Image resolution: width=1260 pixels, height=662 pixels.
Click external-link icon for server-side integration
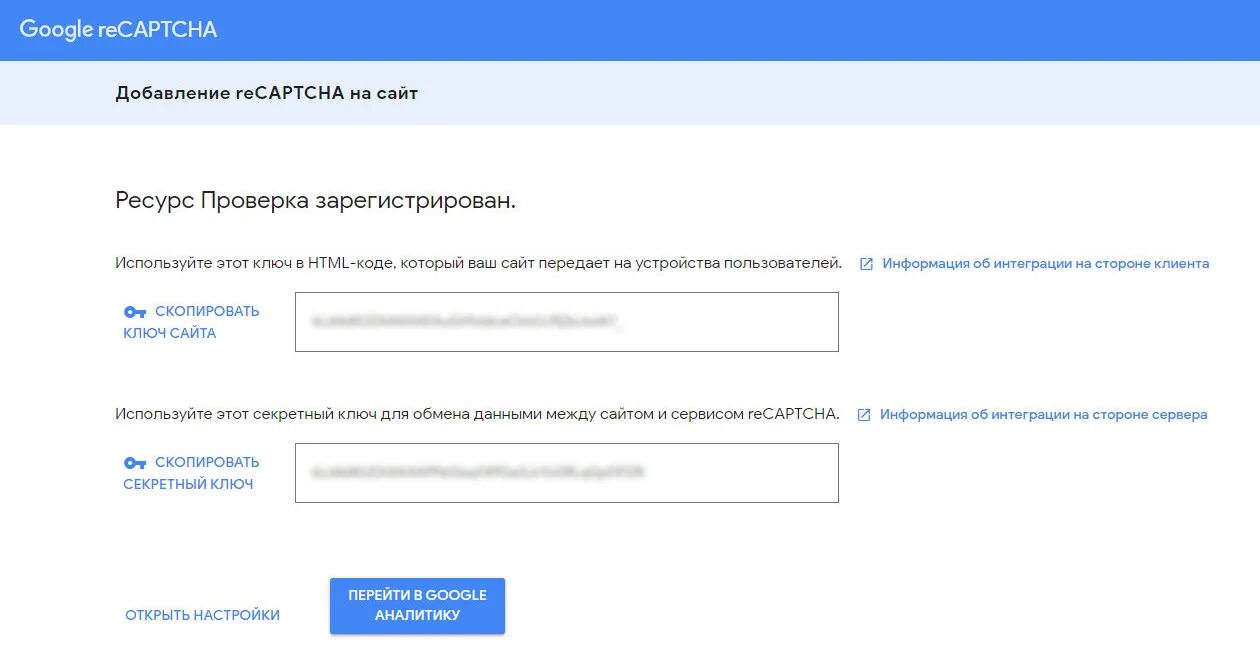[864, 415]
